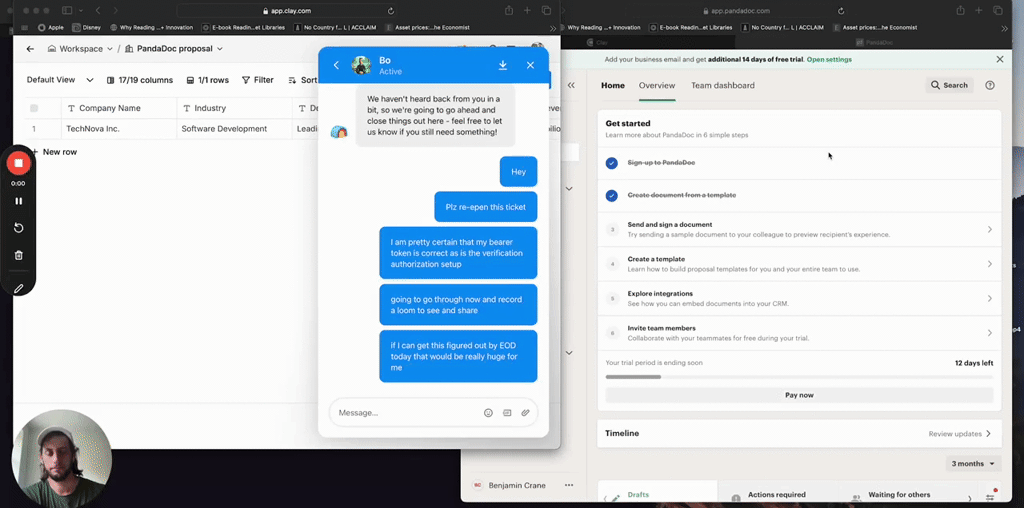Toggle the Create document from template checkmark
The width and height of the screenshot is (1024, 508).
[x=612, y=195]
